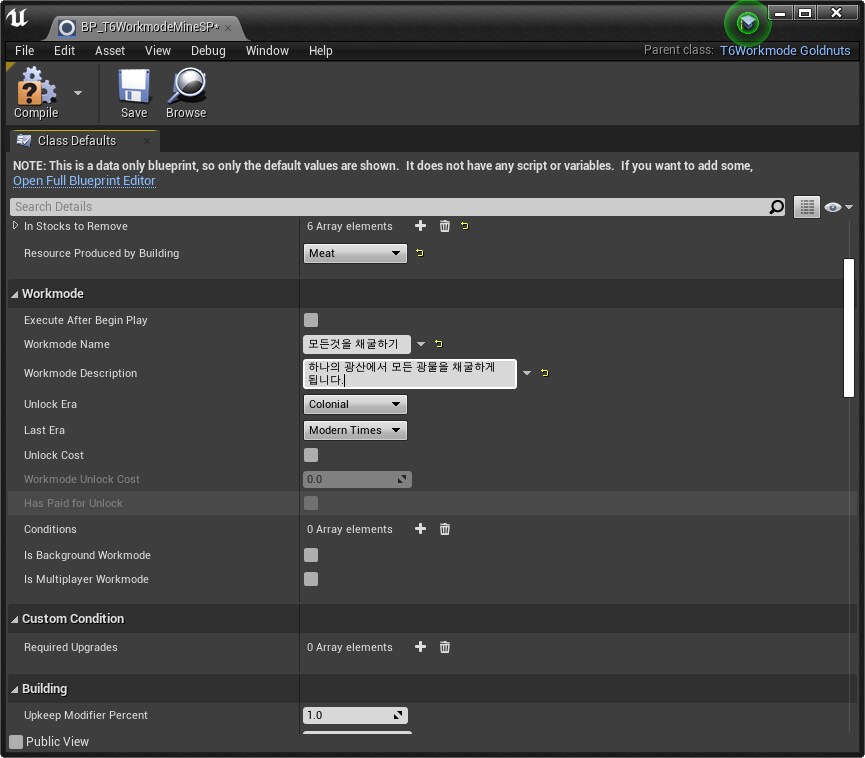Viewport: 865px width, 758px height.
Task: Click the Upkeep Modifier Percent value field
Action: tap(355, 715)
